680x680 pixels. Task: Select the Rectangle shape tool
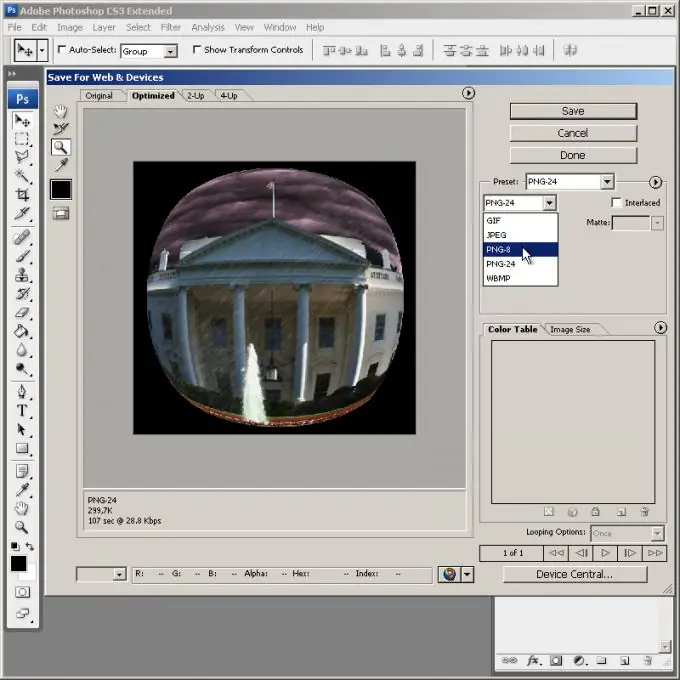22,448
